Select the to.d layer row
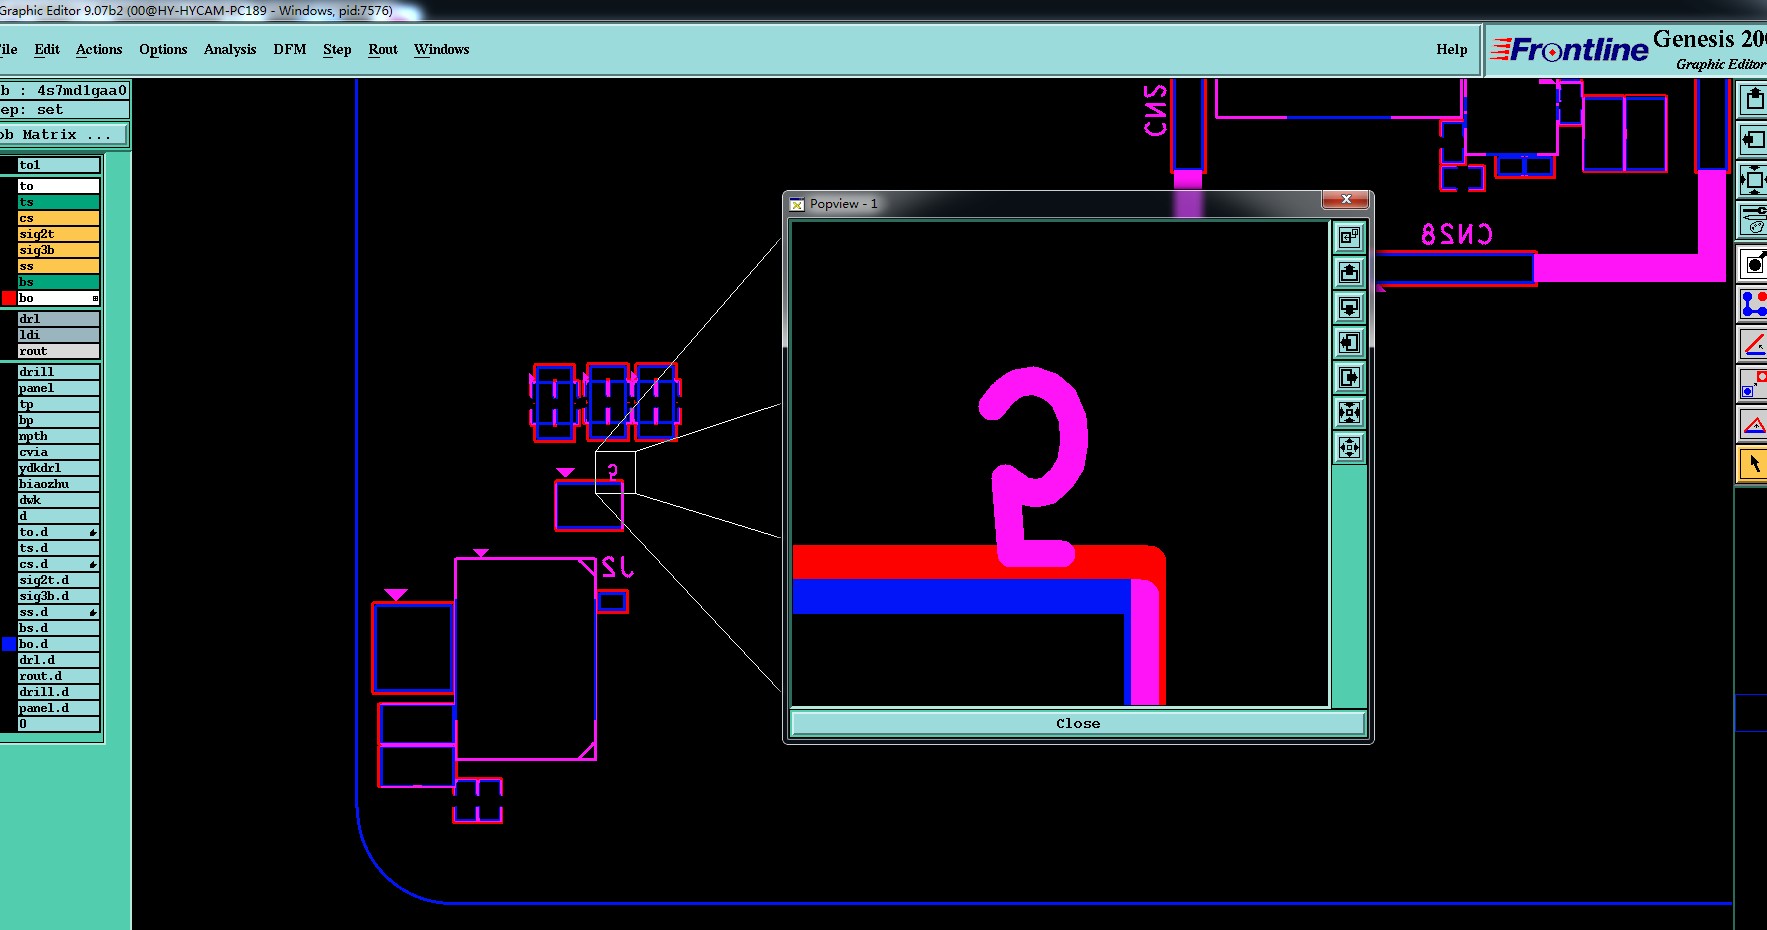 (59, 532)
